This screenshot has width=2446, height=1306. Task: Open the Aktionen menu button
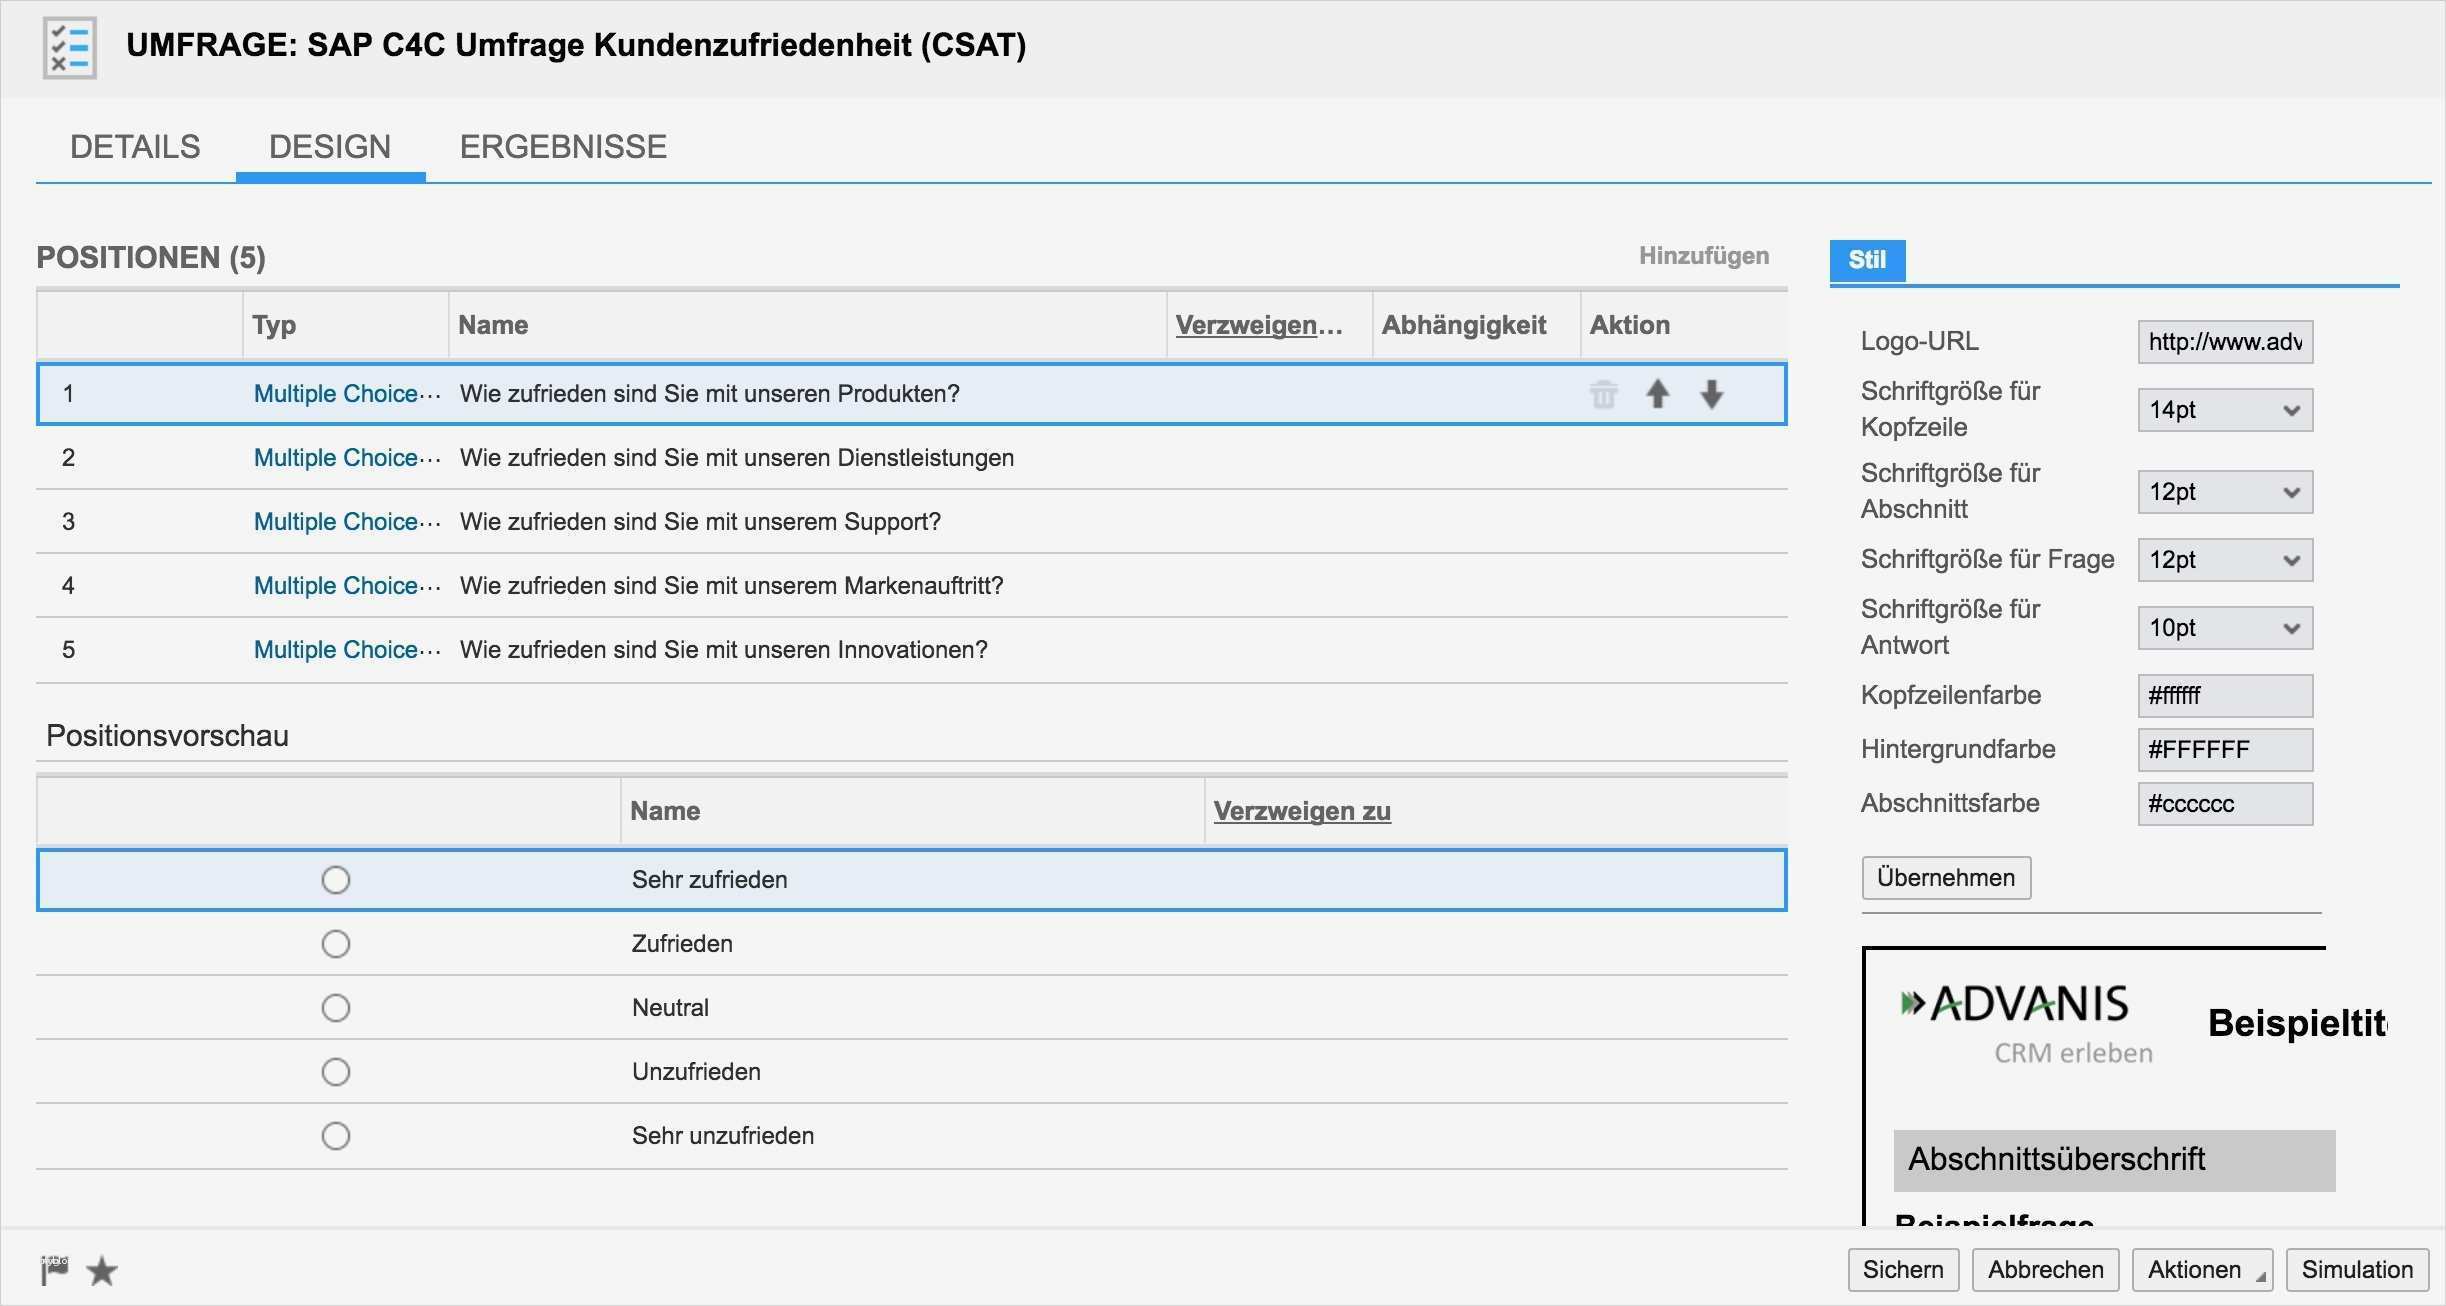click(2201, 1270)
